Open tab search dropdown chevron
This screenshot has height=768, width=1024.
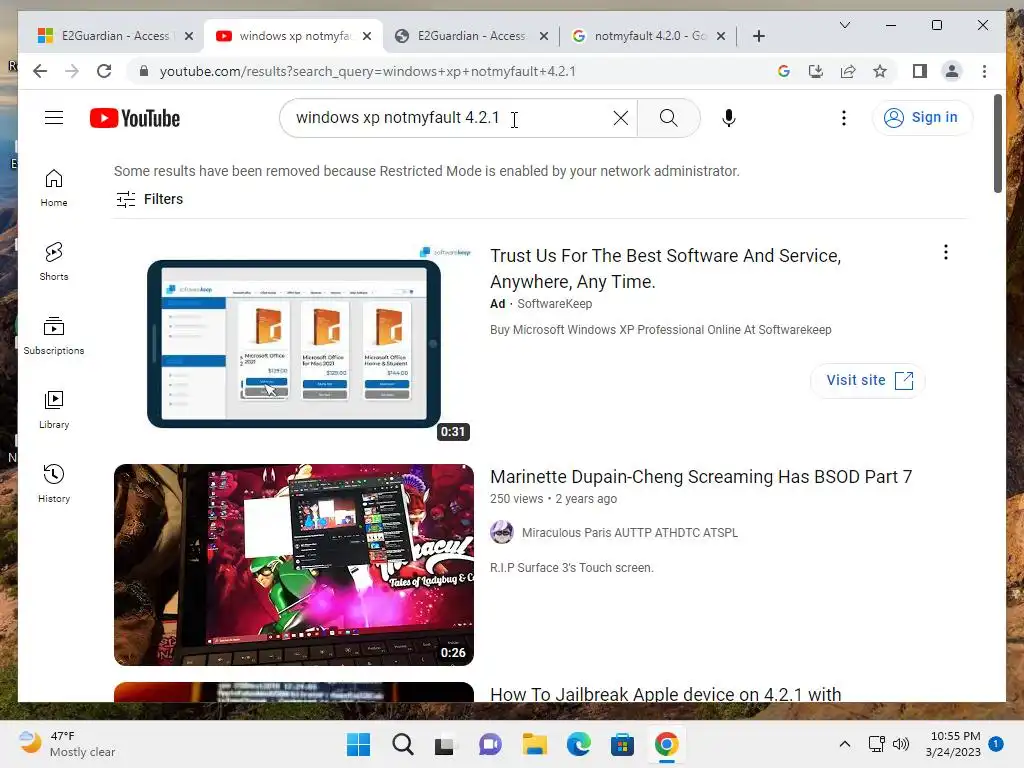[x=844, y=25]
